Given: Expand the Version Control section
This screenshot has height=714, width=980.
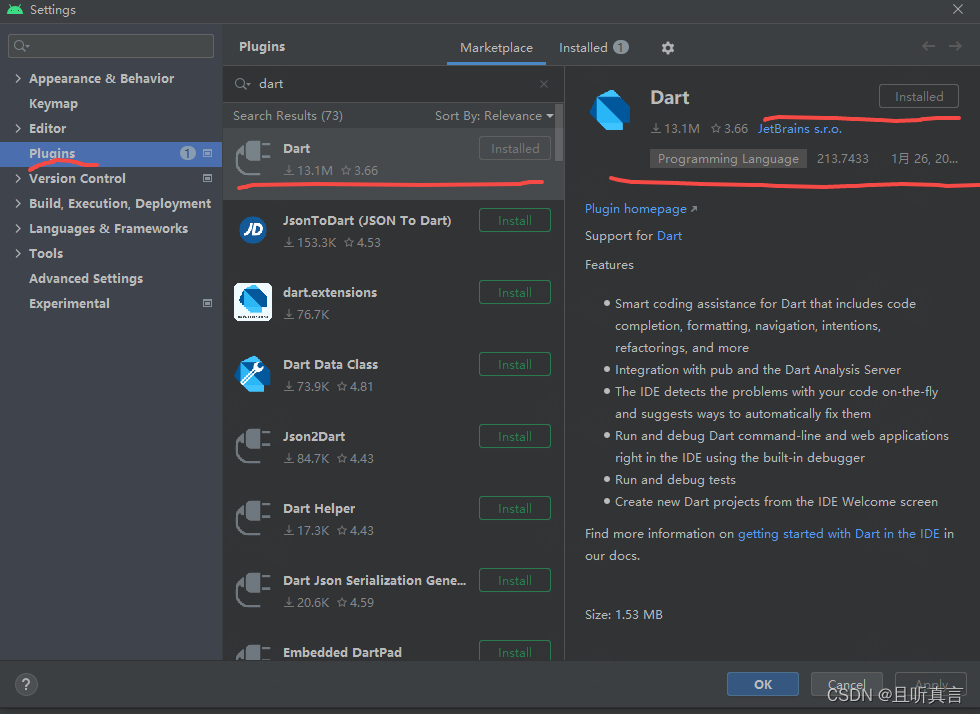Looking at the screenshot, I should click(x=18, y=178).
